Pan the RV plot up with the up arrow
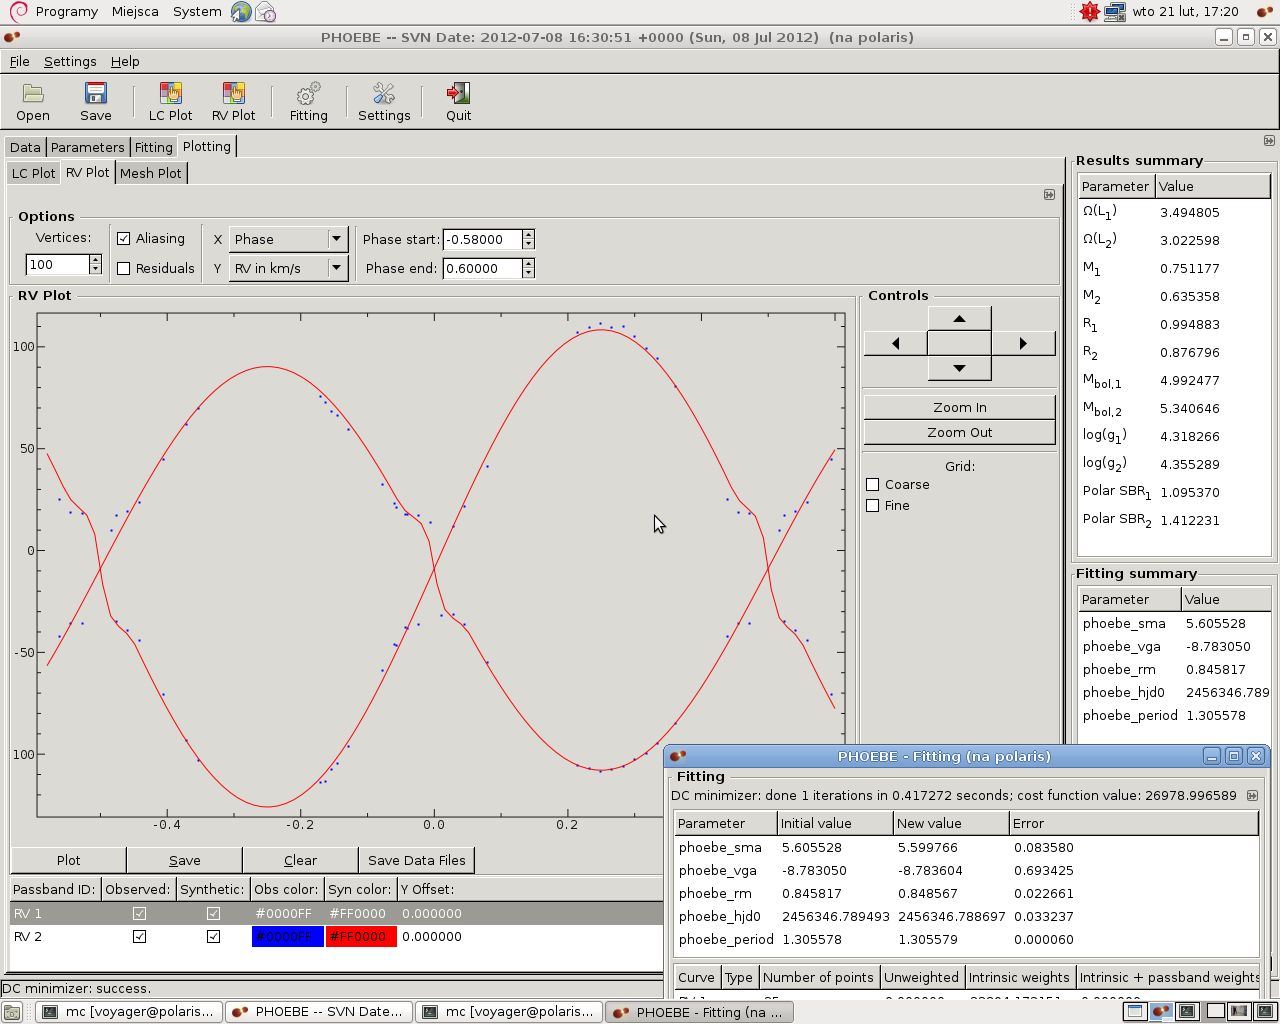Viewport: 1280px width, 1024px height. coord(959,318)
